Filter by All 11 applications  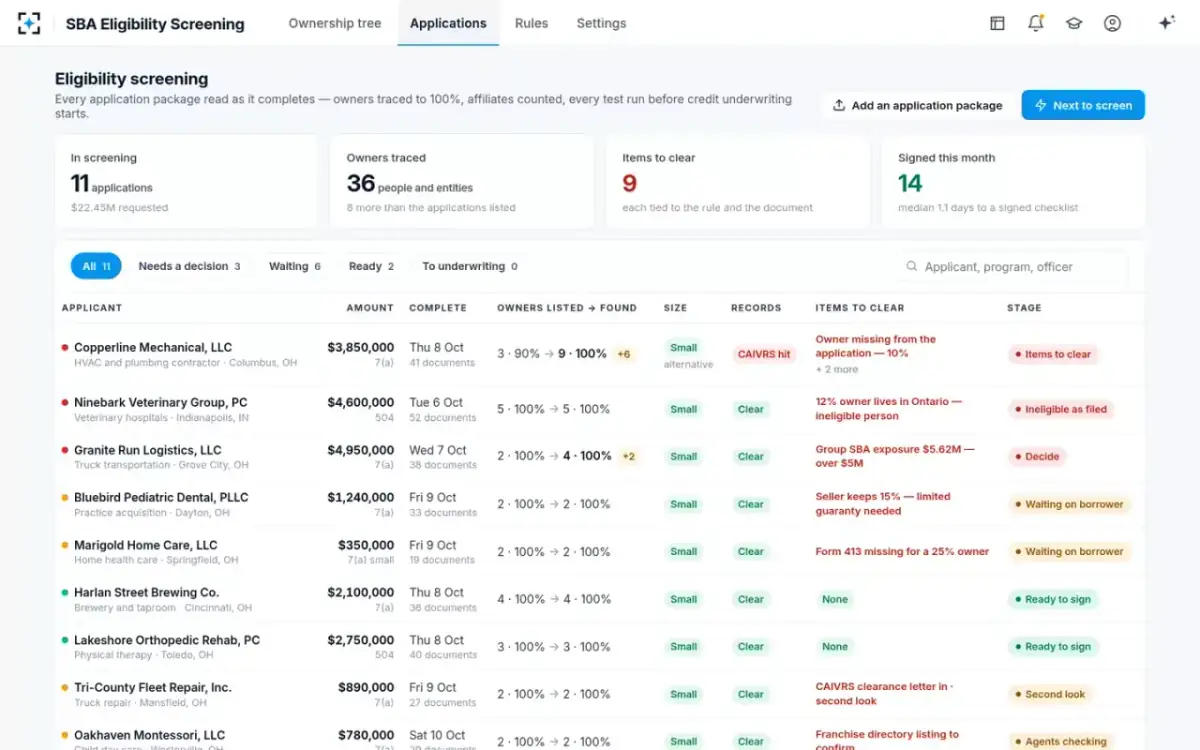(x=96, y=266)
